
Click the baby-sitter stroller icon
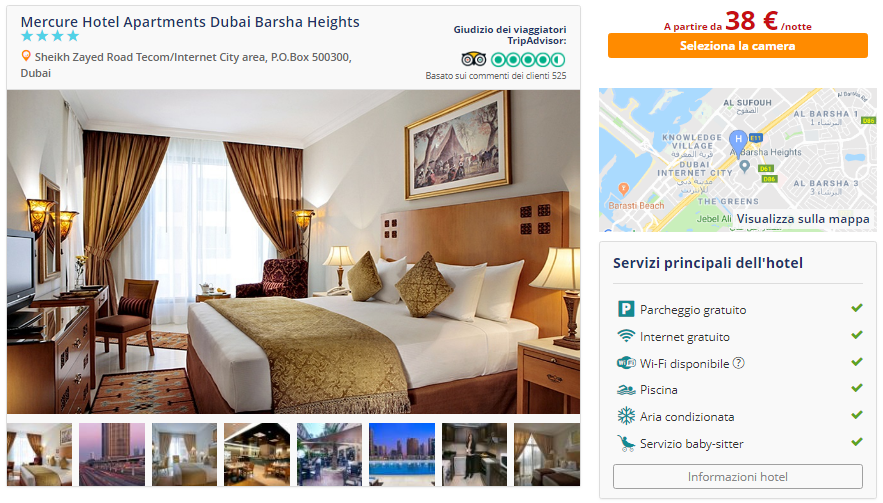click(x=626, y=443)
